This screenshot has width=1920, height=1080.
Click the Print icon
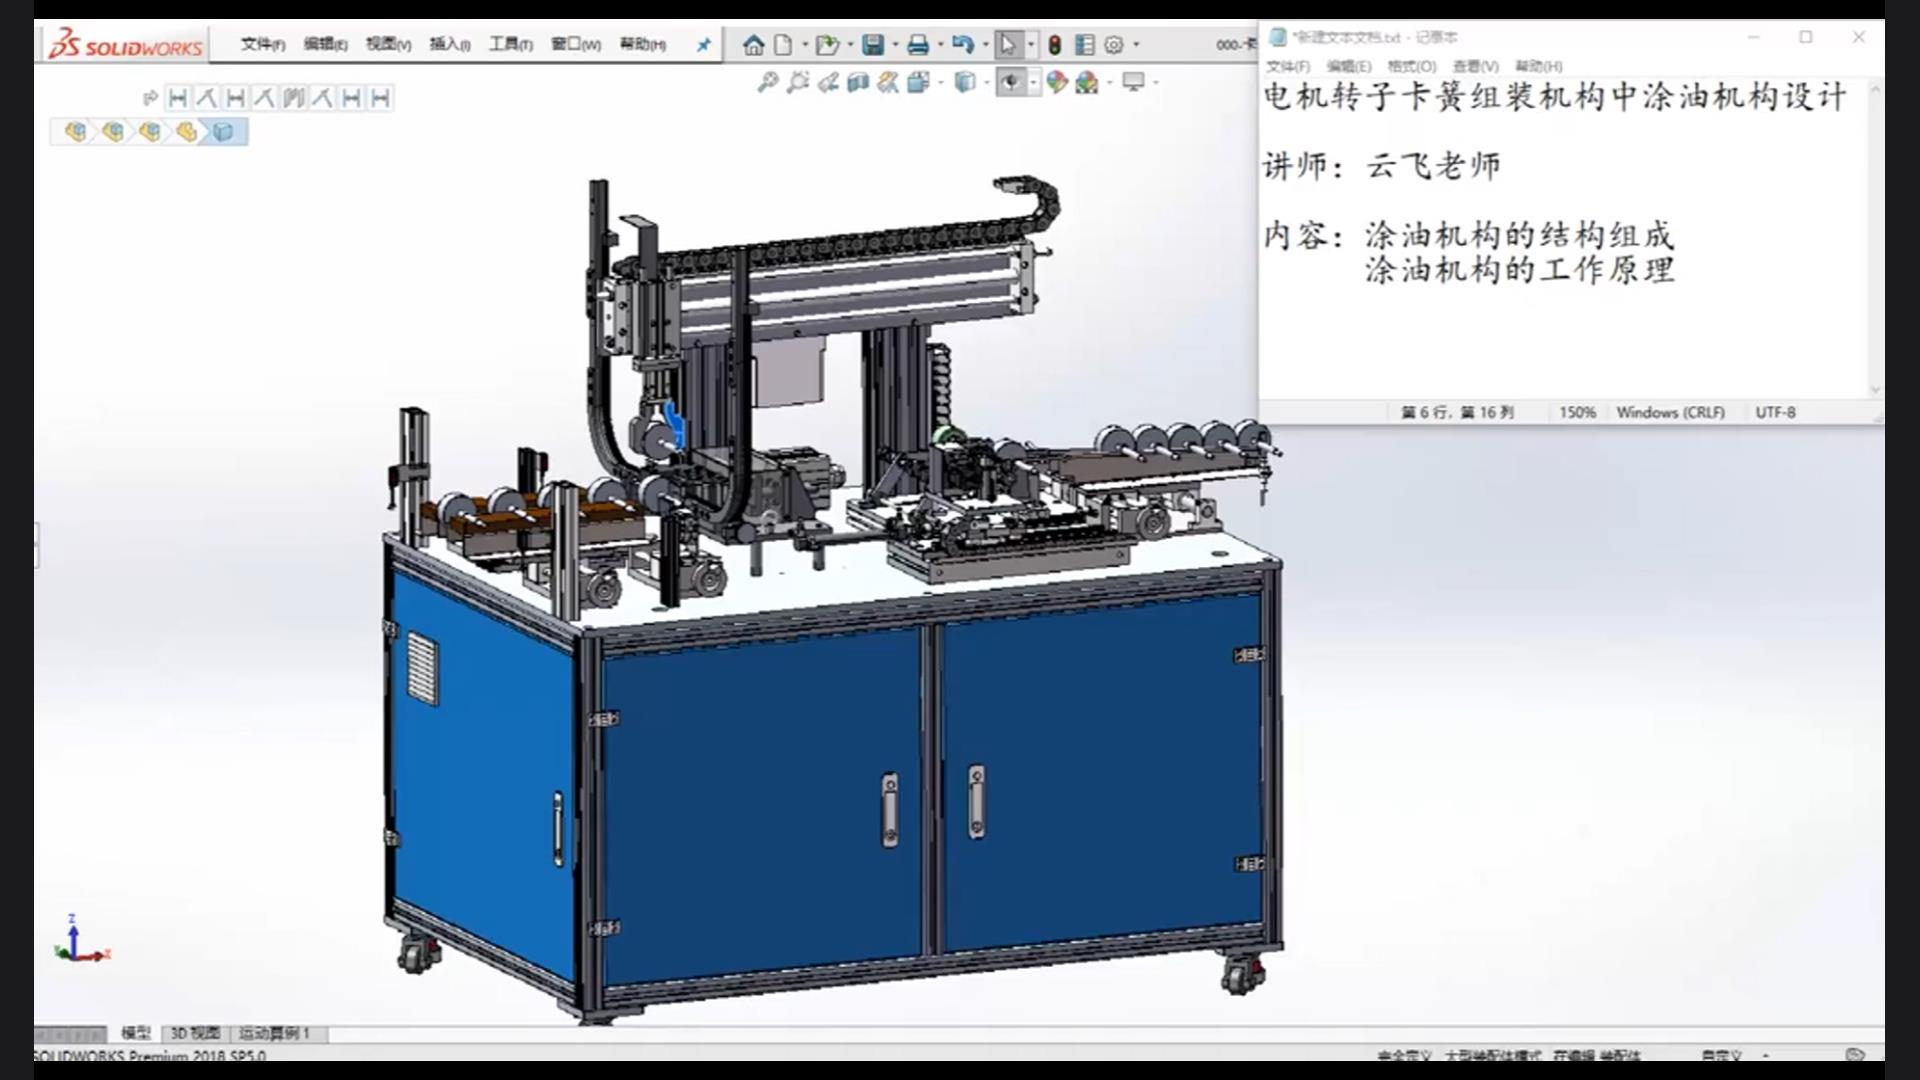tap(918, 45)
